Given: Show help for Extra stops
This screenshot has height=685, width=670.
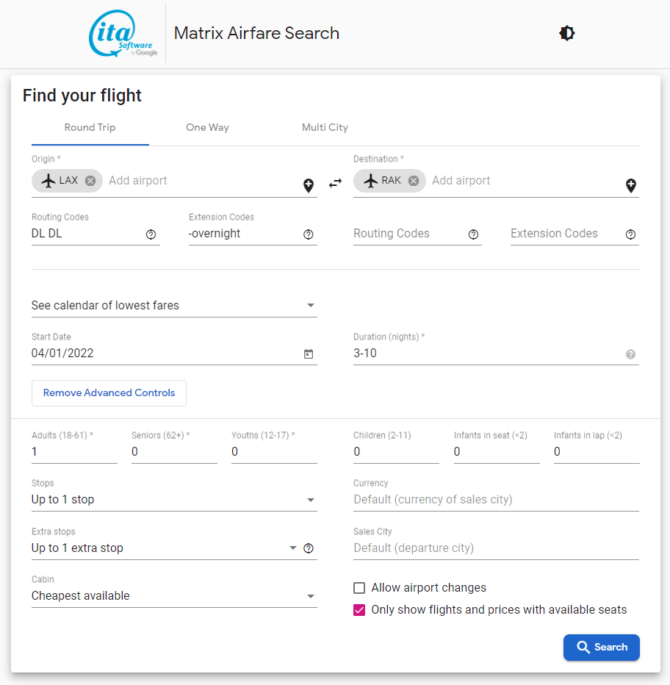Looking at the screenshot, I should (308, 548).
